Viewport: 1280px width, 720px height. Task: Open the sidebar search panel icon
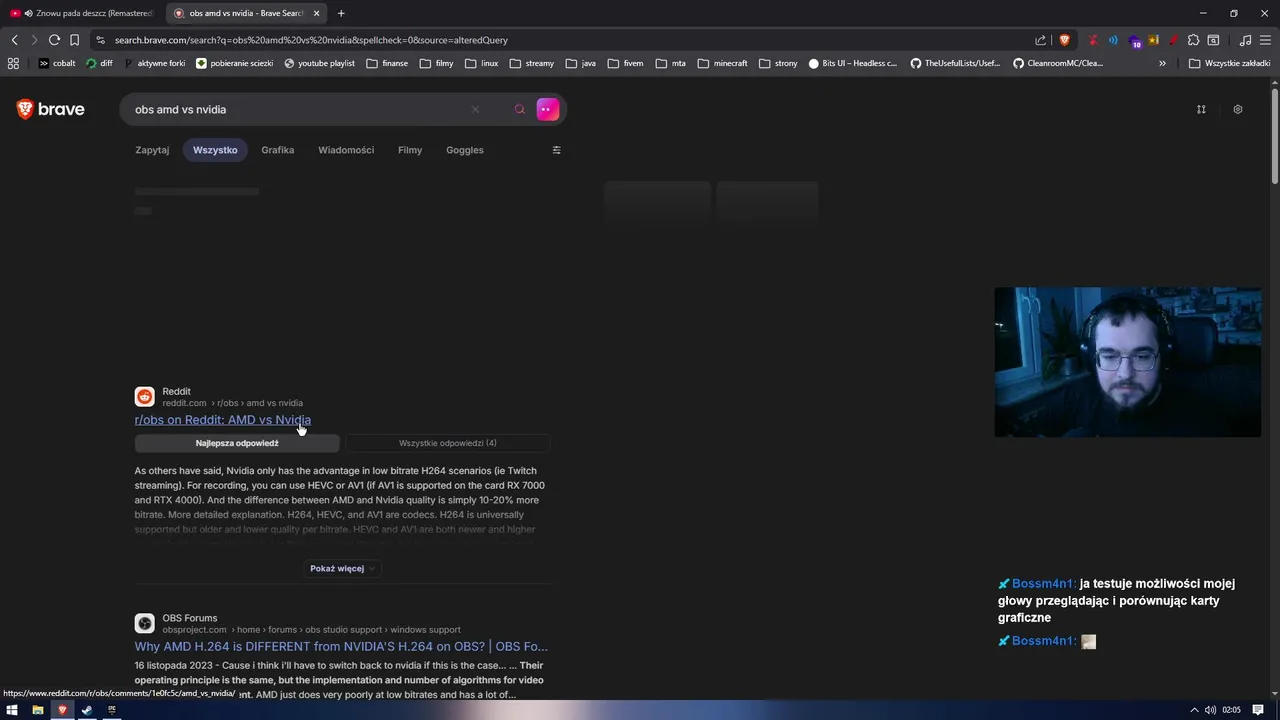click(x=1213, y=40)
